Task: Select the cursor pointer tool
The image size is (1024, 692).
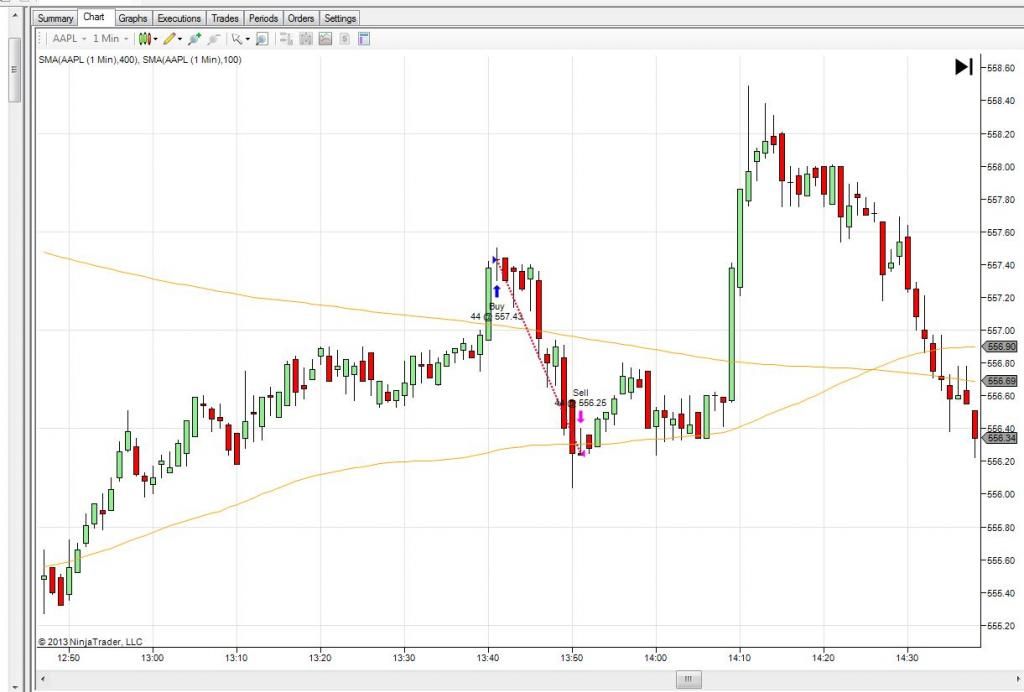Action: [237, 39]
